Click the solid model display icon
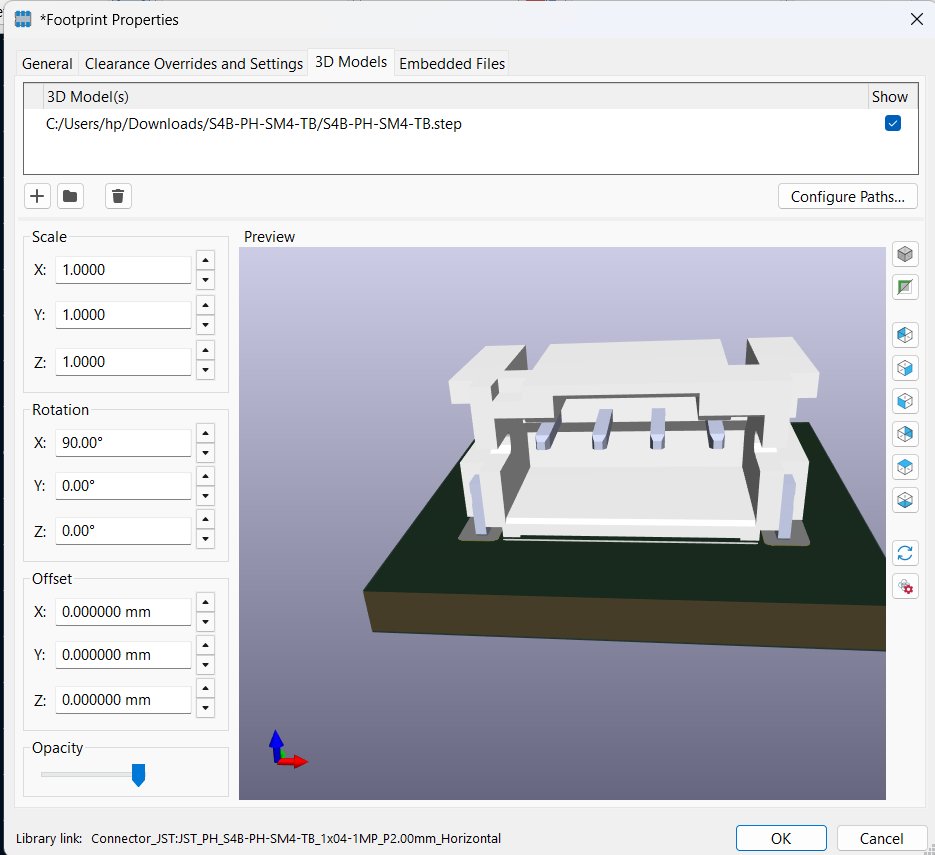 [x=905, y=254]
